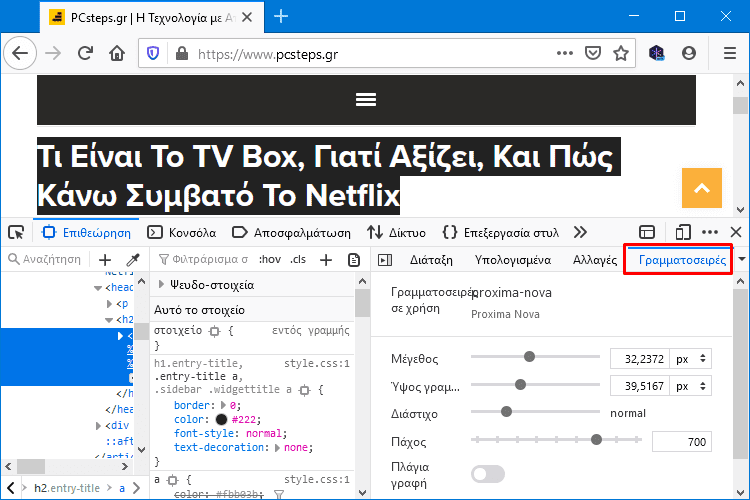Open Μέγεθος px unit dropdown

(691, 359)
